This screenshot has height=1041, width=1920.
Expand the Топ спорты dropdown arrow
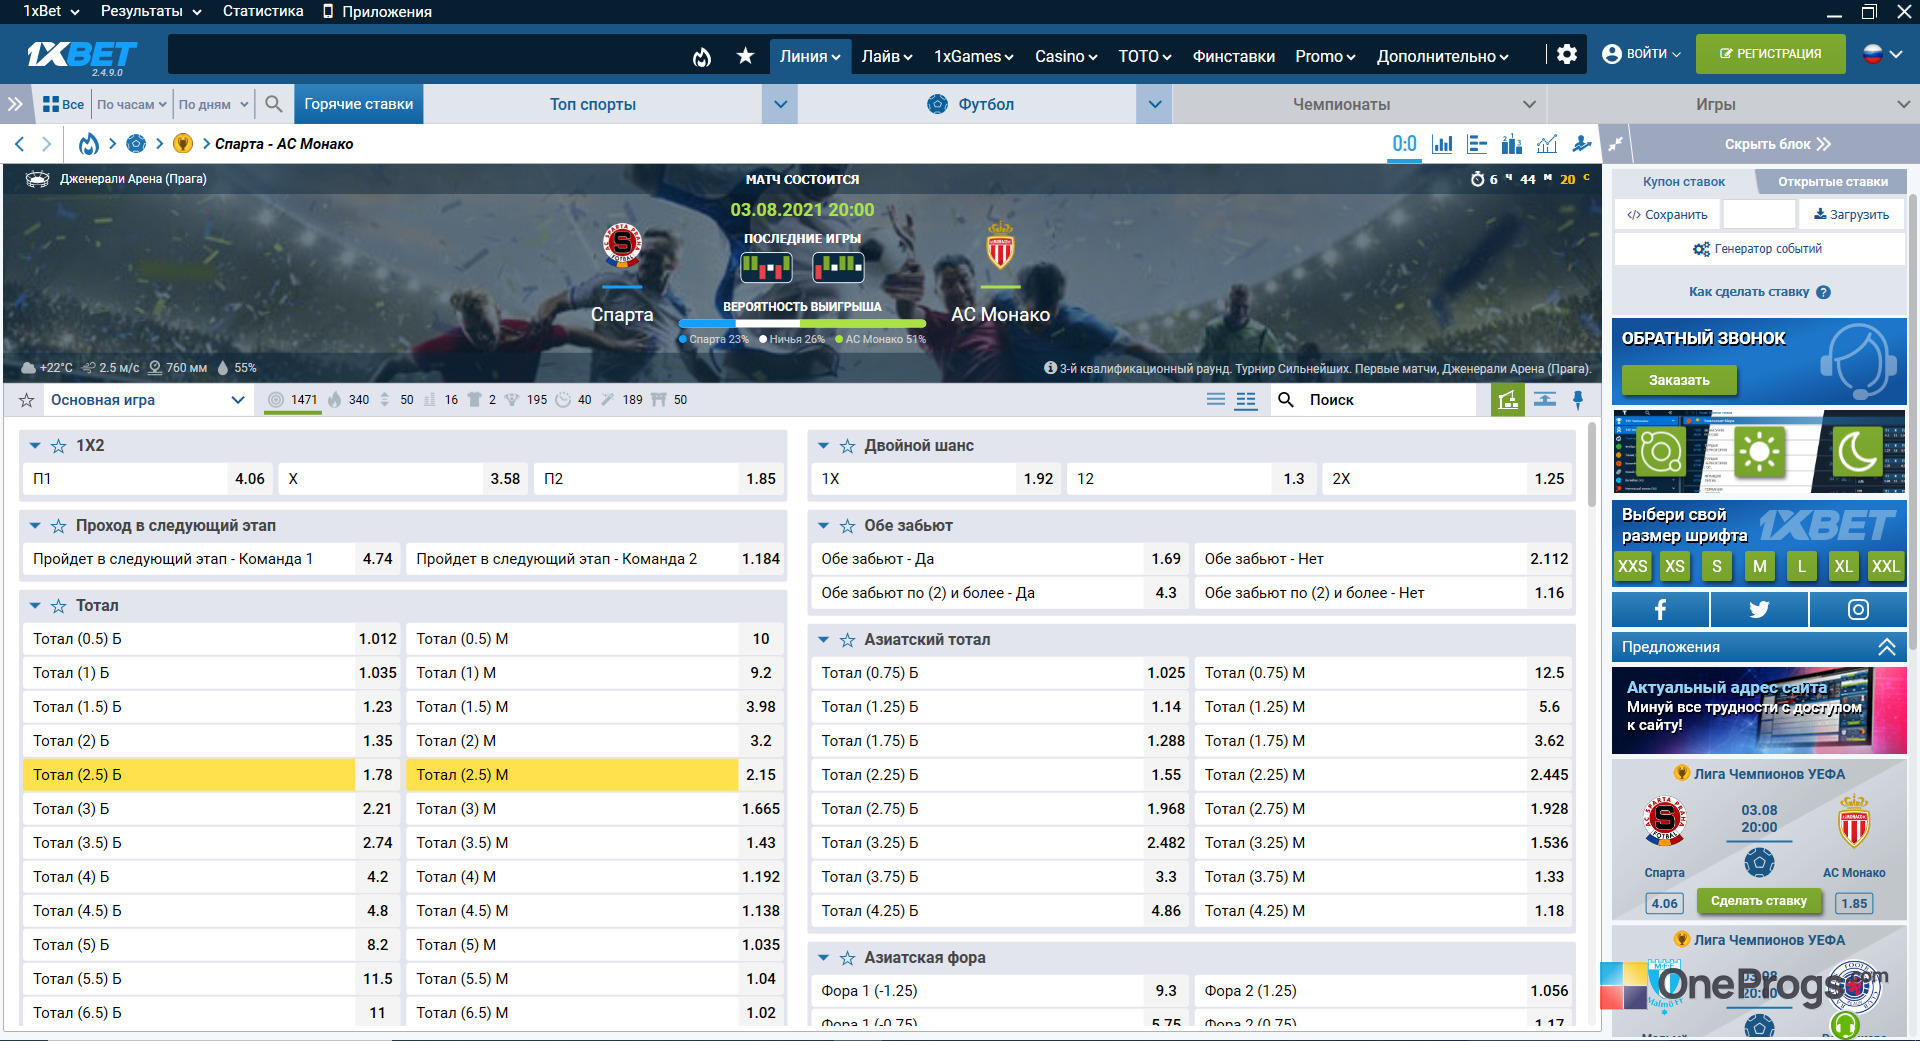780,104
